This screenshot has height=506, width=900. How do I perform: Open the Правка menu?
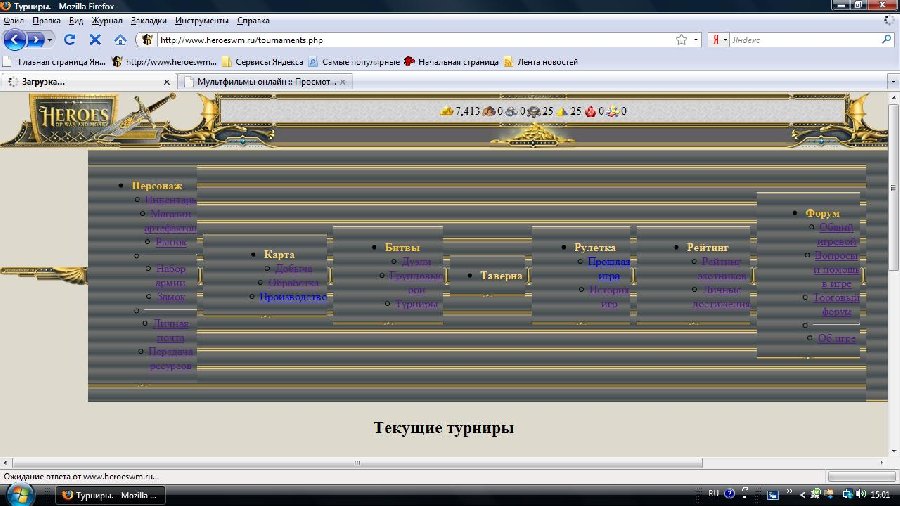point(46,21)
